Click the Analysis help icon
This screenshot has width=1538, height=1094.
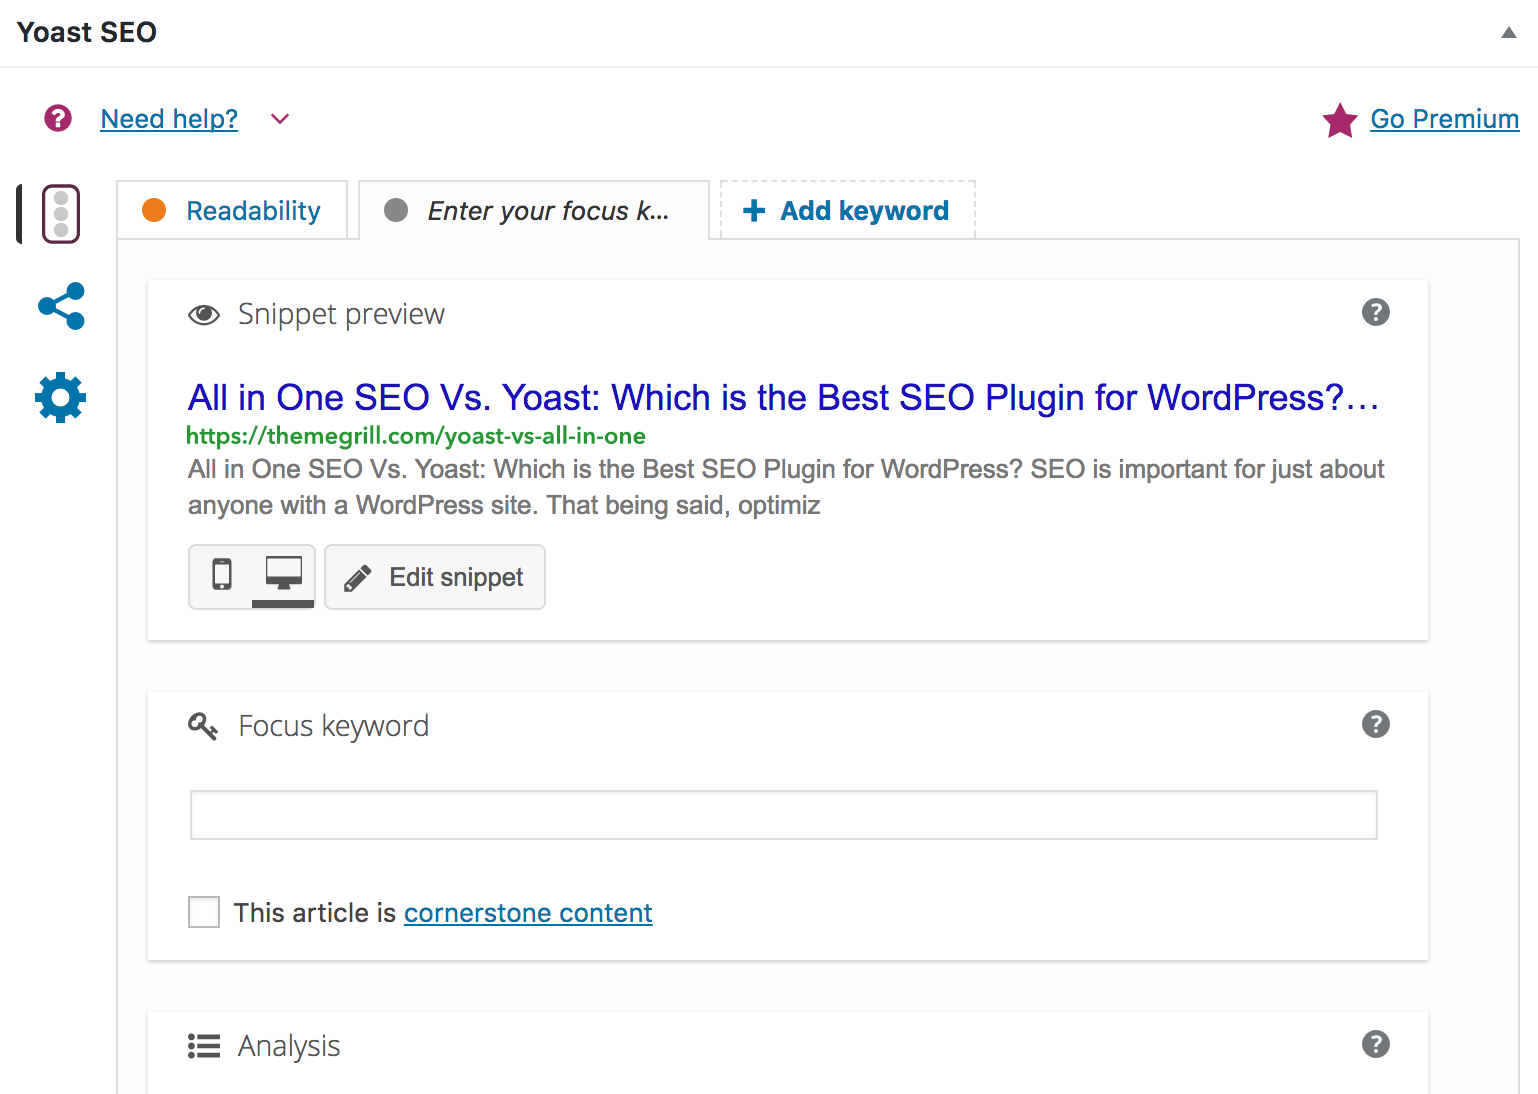(x=1376, y=1044)
